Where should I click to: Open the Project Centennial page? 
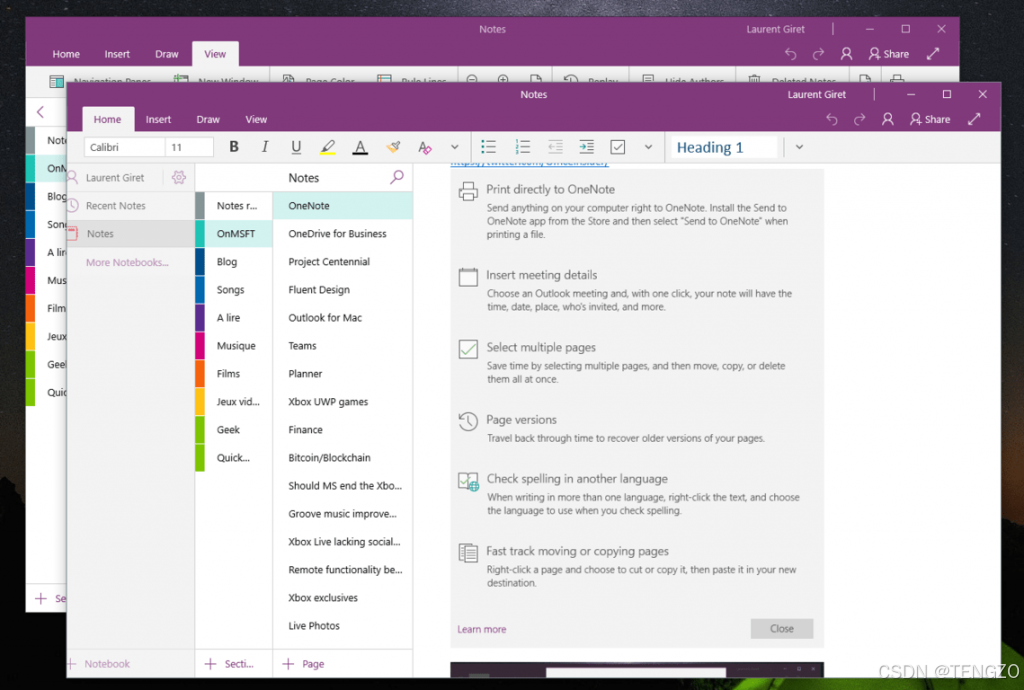(343, 262)
